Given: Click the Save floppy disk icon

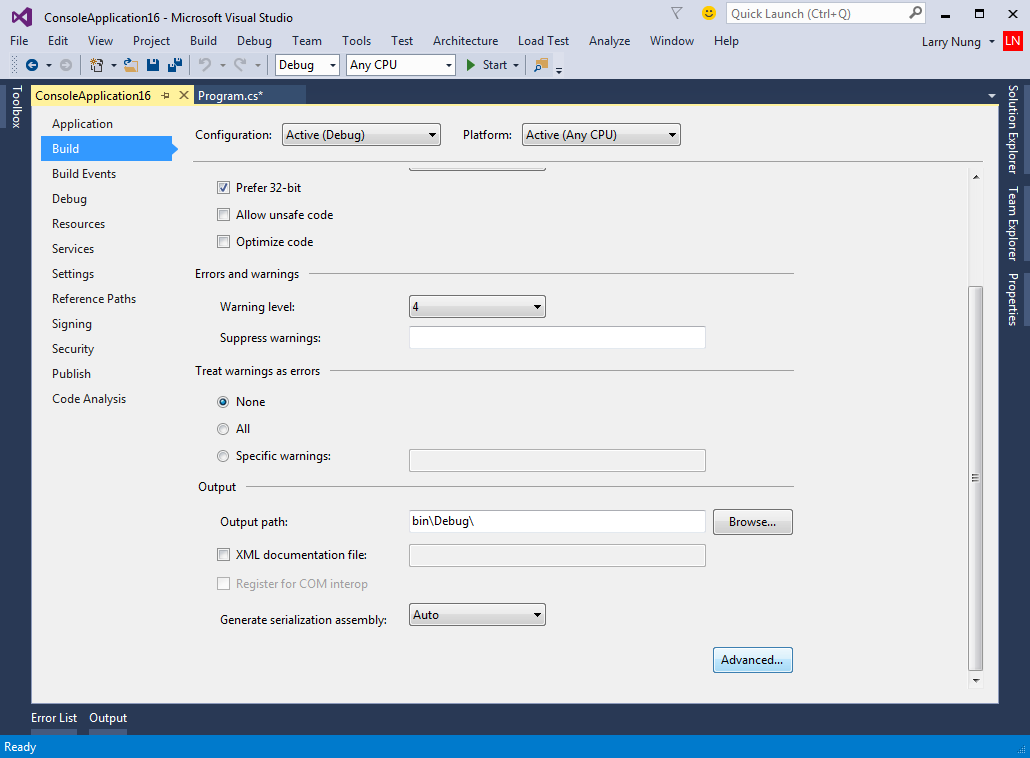Looking at the screenshot, I should (x=153, y=65).
